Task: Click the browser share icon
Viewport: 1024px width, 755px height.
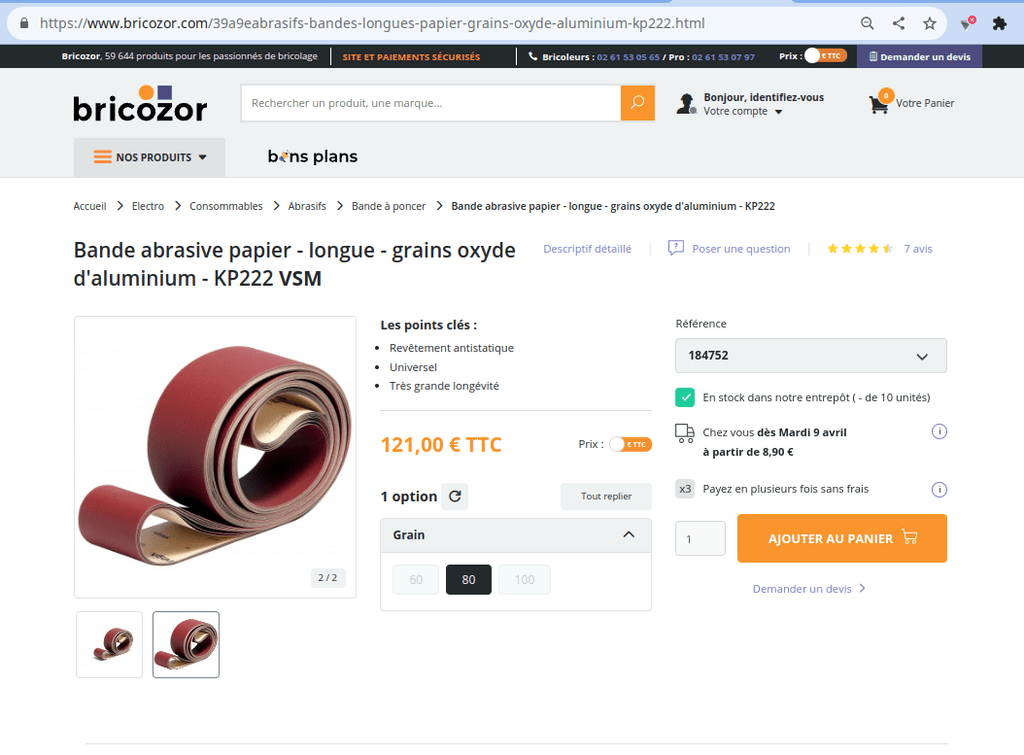Action: pyautogui.click(x=899, y=24)
